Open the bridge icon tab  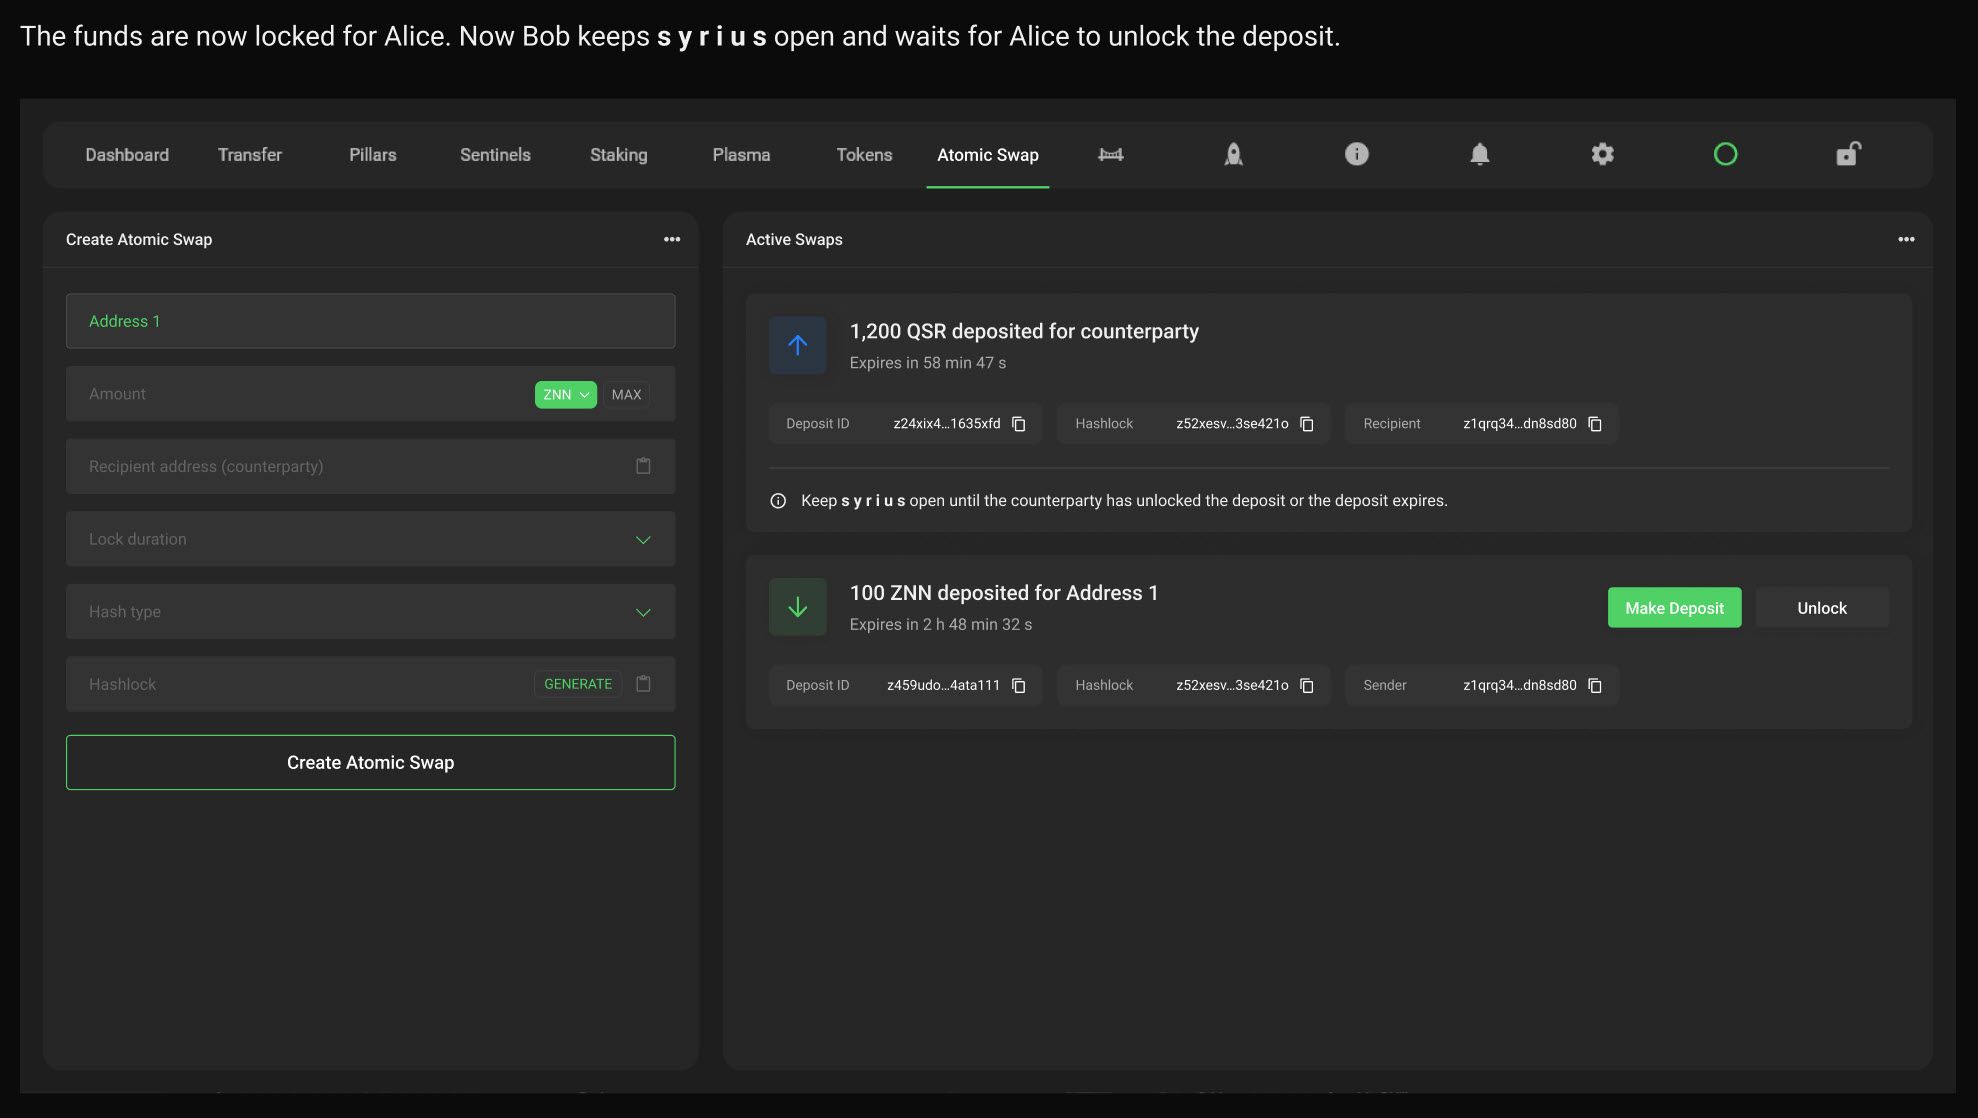coord(1110,154)
